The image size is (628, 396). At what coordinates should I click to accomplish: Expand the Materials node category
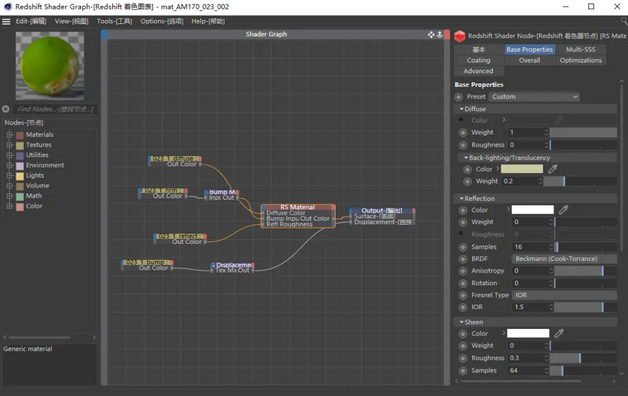point(10,135)
